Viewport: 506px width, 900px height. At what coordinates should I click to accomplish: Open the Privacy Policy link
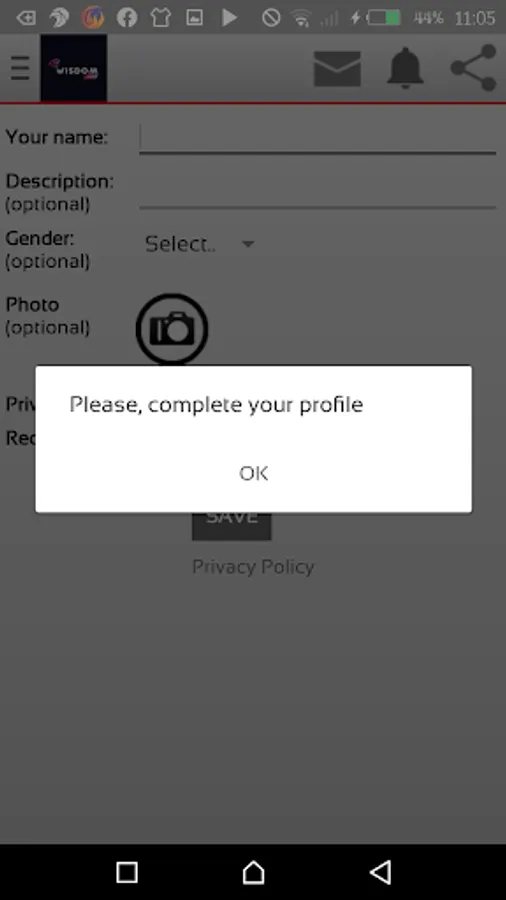(x=253, y=567)
